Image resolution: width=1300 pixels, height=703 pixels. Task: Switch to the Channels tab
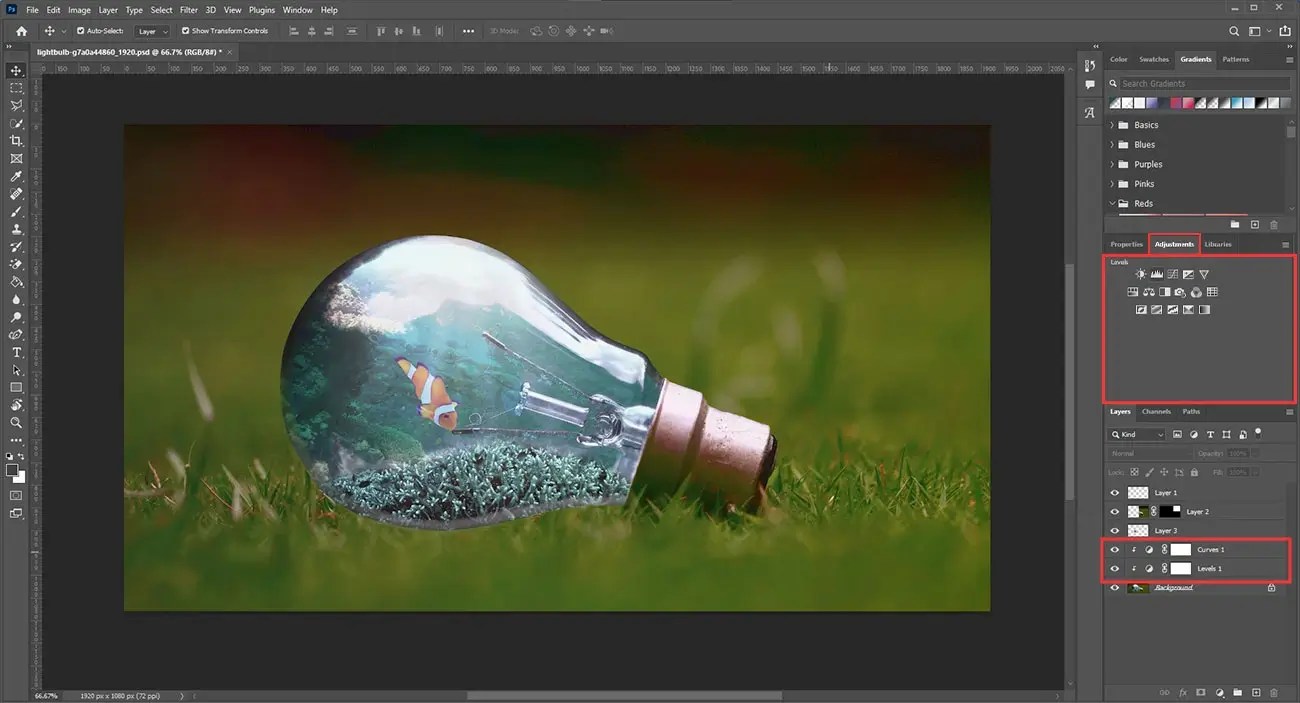pyautogui.click(x=1156, y=411)
